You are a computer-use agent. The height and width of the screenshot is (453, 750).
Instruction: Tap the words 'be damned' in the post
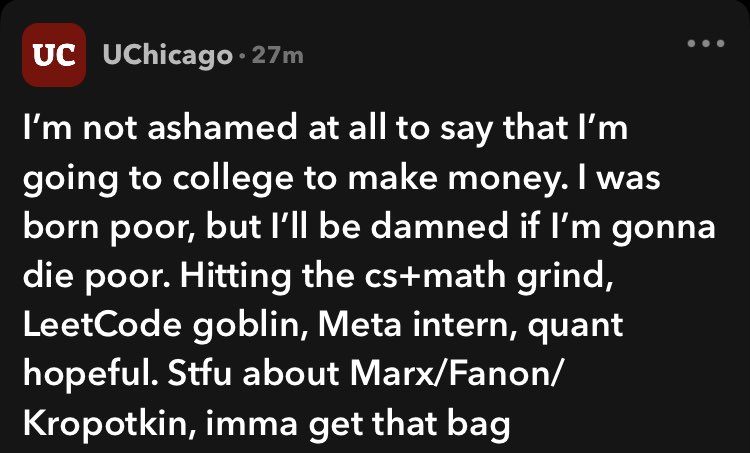point(413,227)
